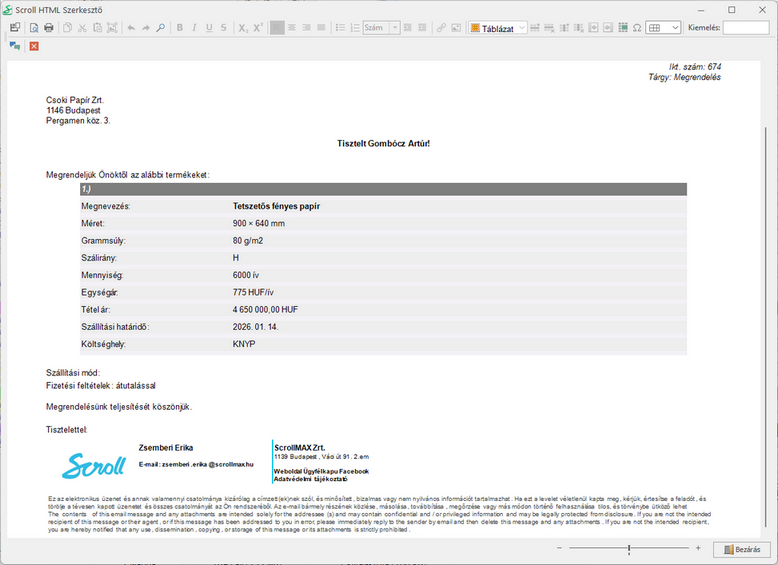This screenshot has height=565, width=778.
Task: Open print preview with the magnifier page icon
Action: coord(33,28)
